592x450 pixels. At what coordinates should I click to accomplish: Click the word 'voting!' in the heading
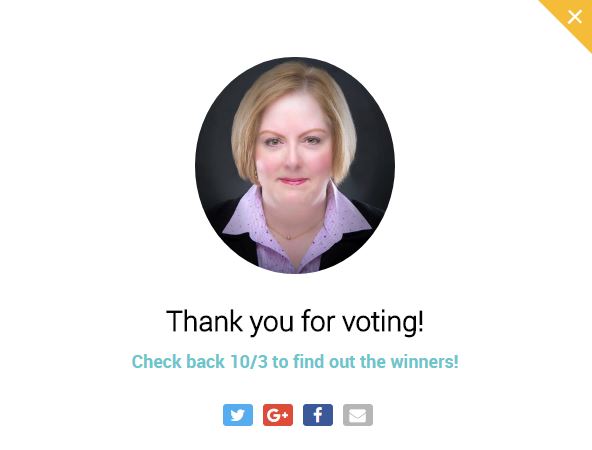(383, 322)
